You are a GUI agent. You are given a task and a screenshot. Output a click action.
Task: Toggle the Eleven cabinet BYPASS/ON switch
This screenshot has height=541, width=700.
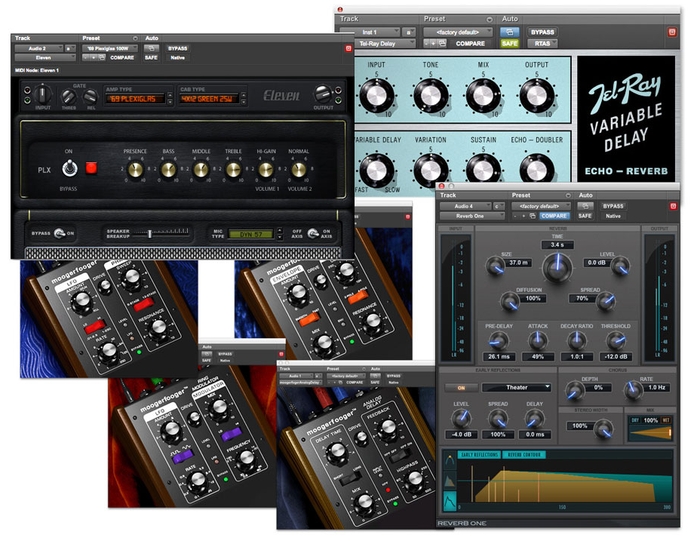click(59, 233)
